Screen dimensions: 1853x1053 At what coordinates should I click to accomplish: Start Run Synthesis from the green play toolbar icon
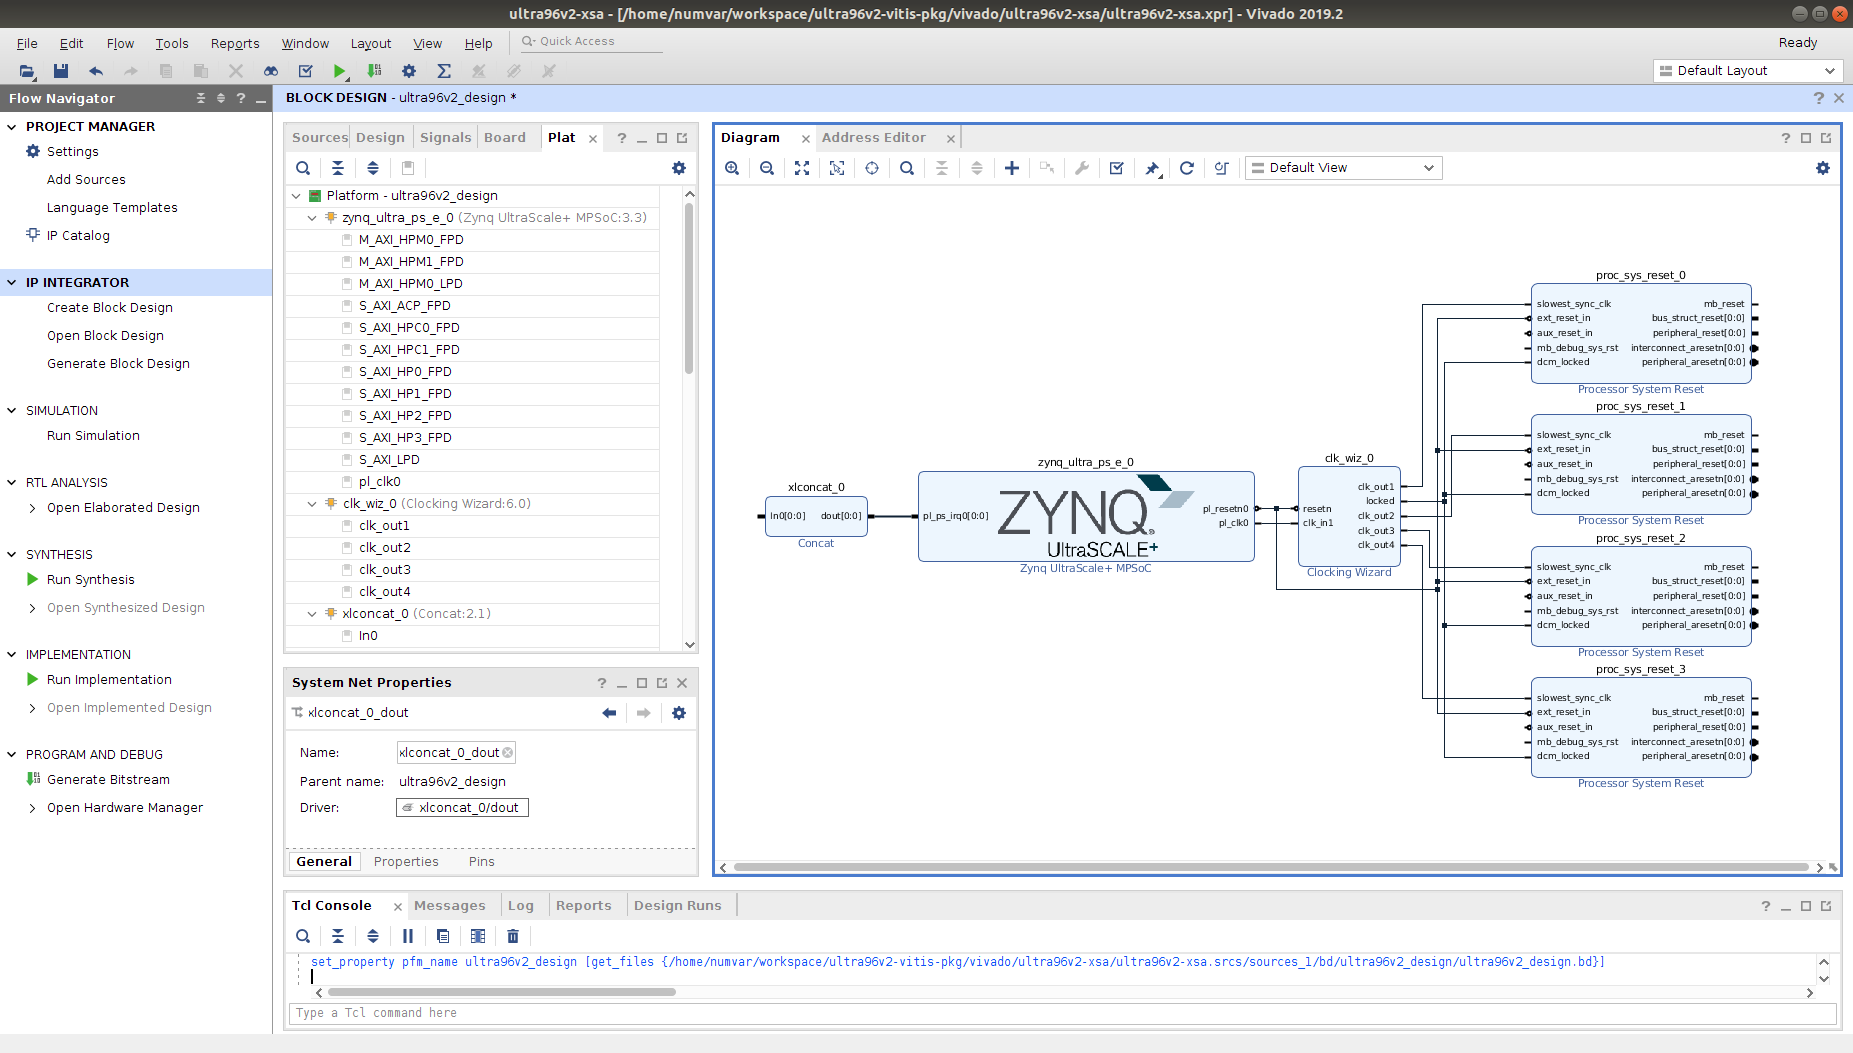tap(340, 71)
